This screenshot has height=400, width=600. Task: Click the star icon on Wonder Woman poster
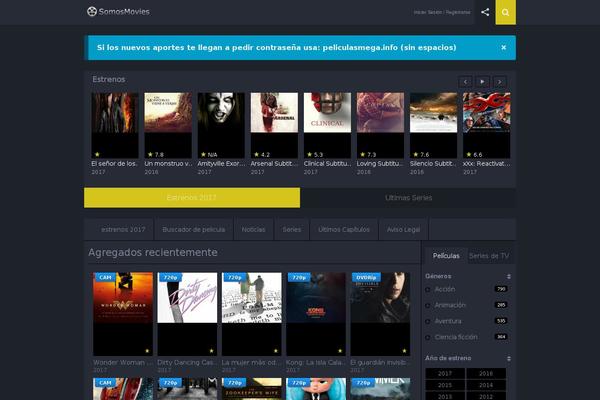coord(147,351)
